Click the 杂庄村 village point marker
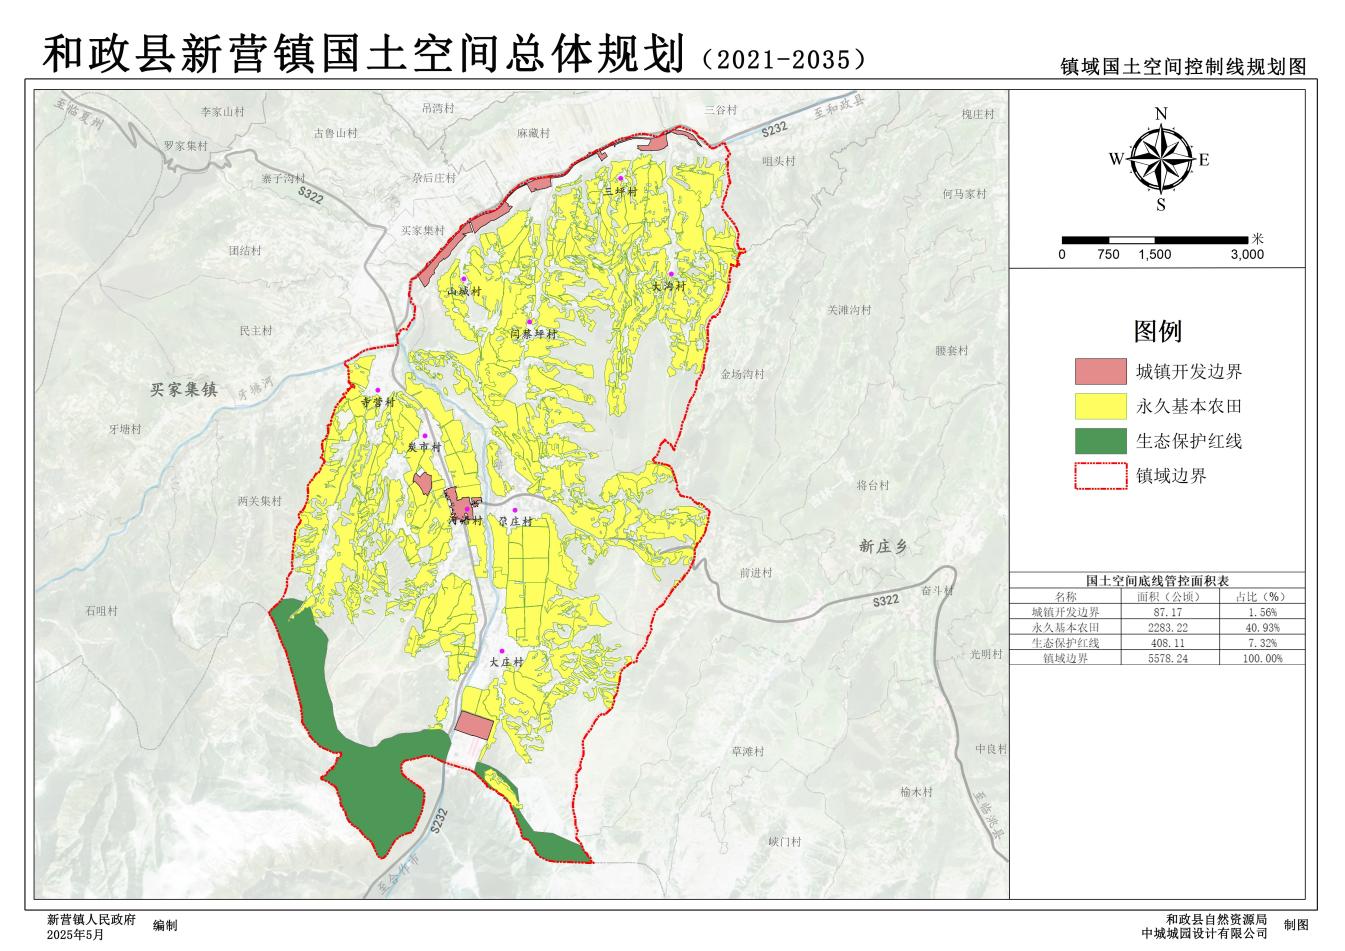 pos(515,511)
